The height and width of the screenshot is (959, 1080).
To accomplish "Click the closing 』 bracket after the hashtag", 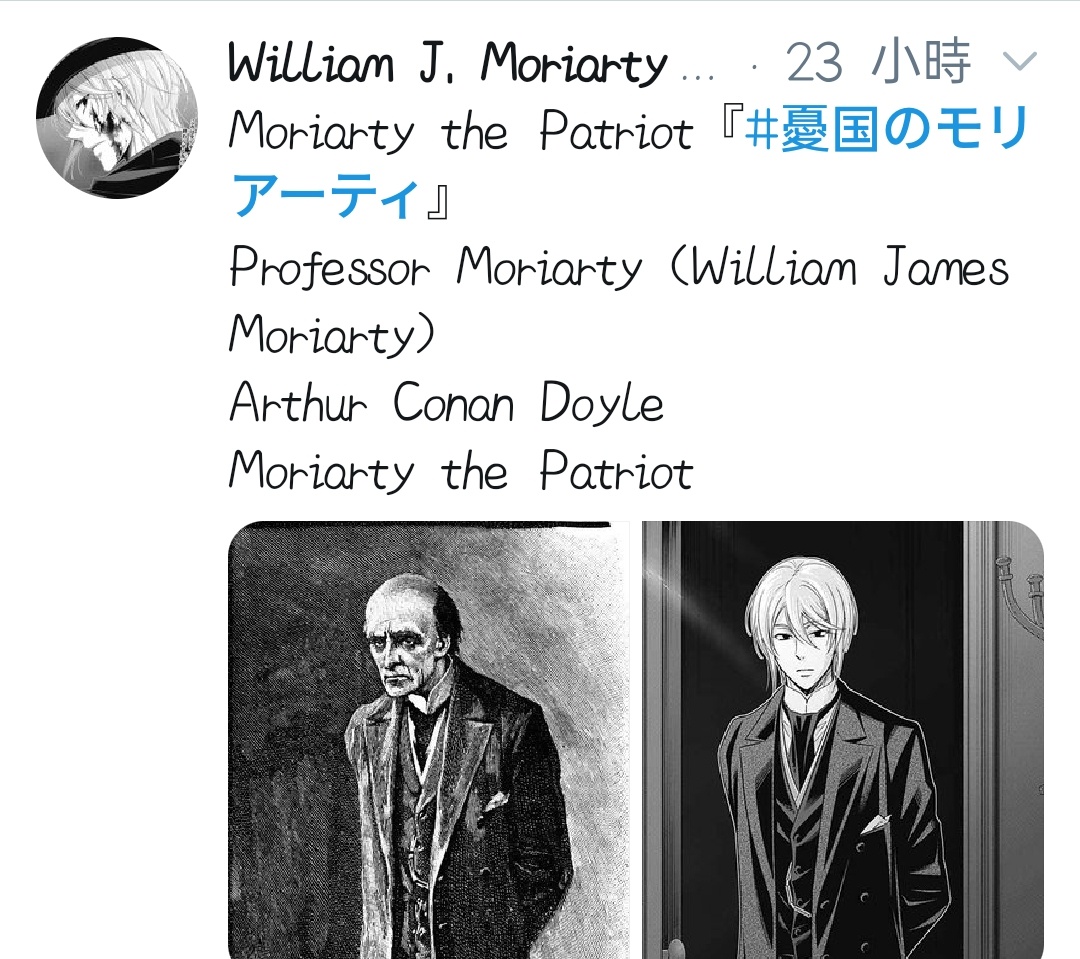I will (x=437, y=198).
